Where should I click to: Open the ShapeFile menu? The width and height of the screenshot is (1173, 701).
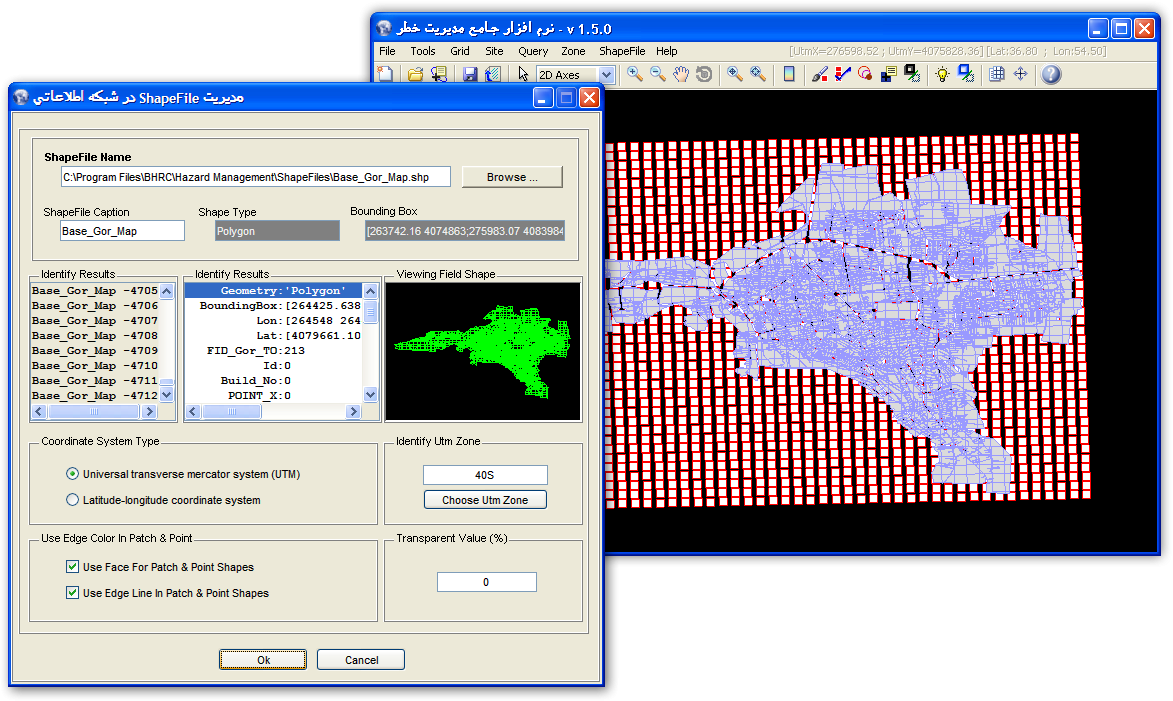[621, 51]
